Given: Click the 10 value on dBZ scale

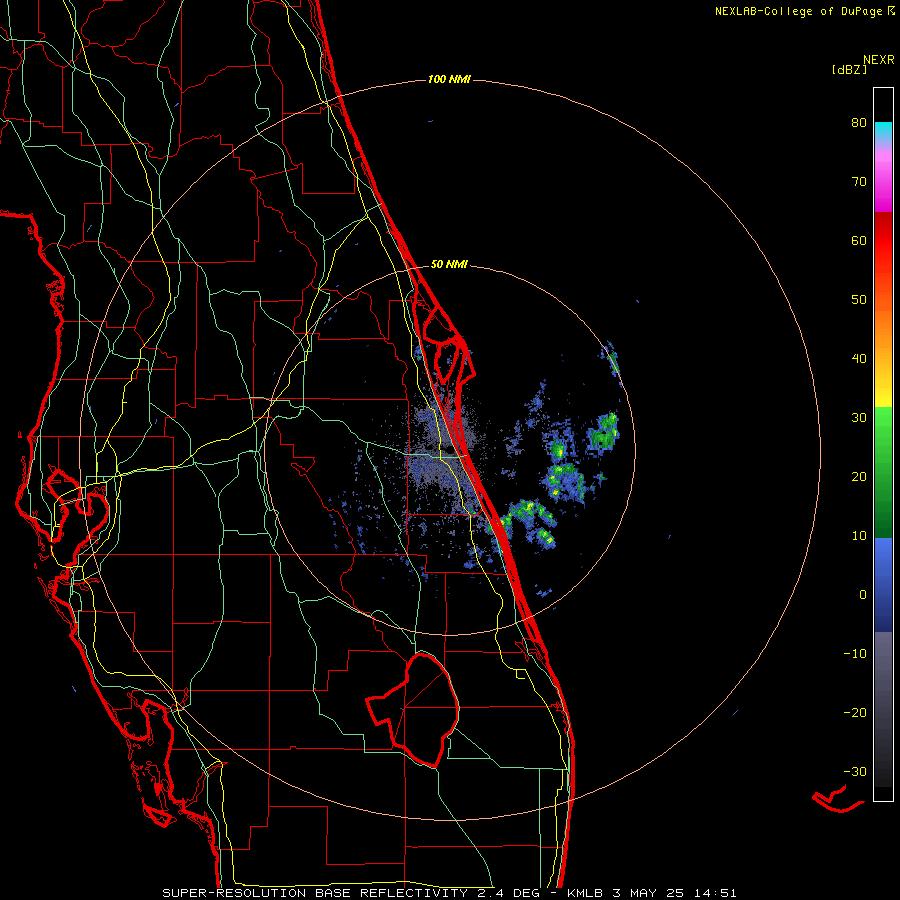Looking at the screenshot, I should (859, 536).
